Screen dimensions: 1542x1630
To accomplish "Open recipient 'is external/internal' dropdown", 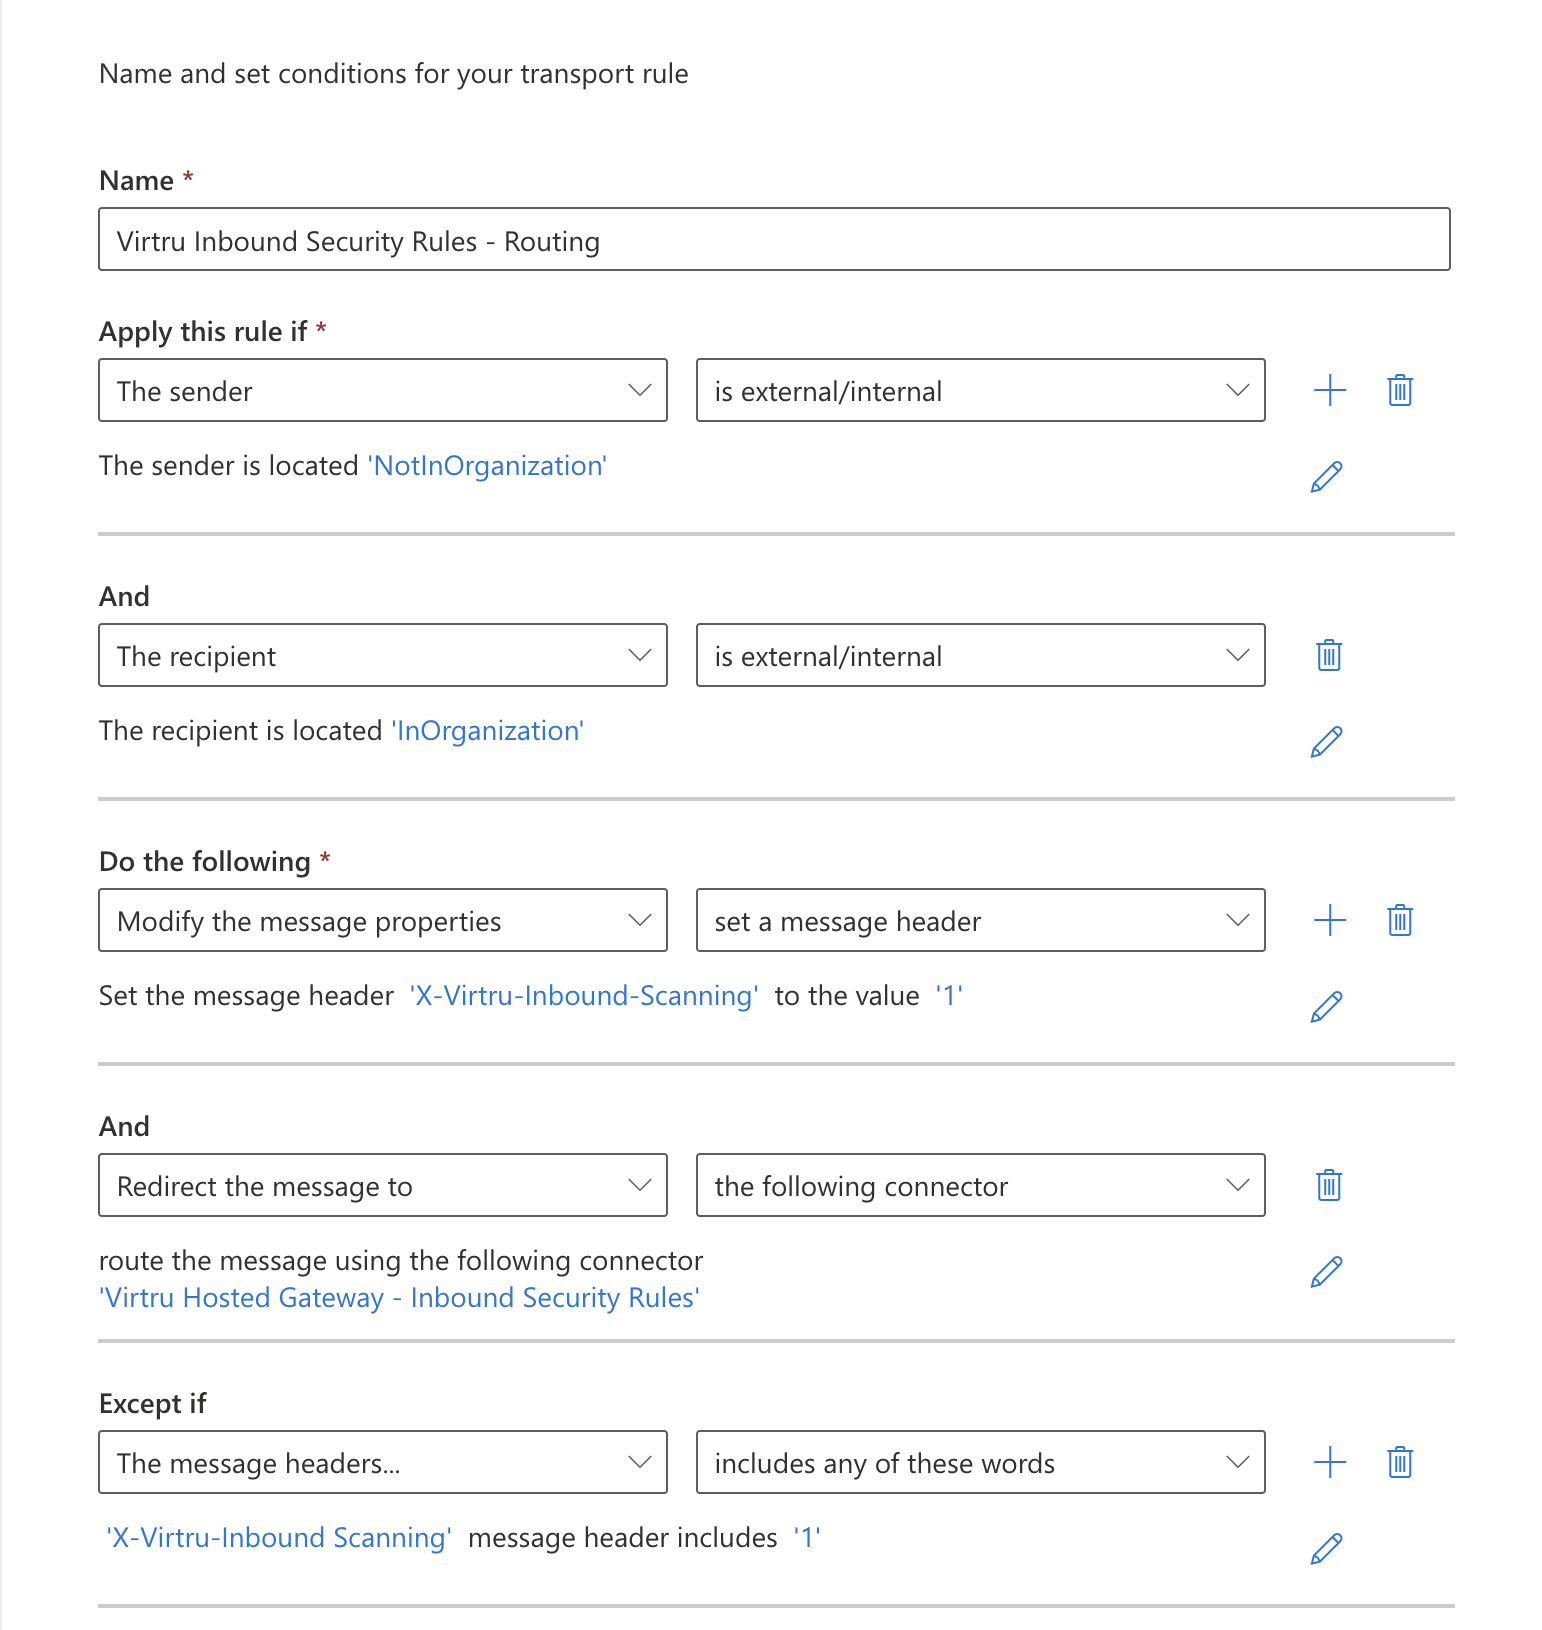I will coord(981,655).
